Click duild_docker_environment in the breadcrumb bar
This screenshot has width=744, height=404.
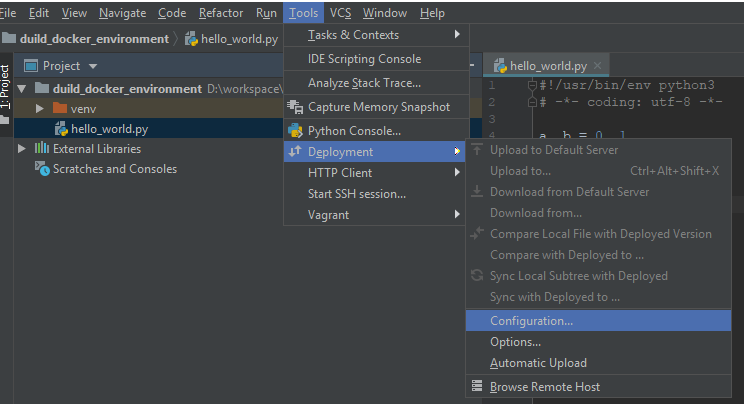[x=95, y=39]
